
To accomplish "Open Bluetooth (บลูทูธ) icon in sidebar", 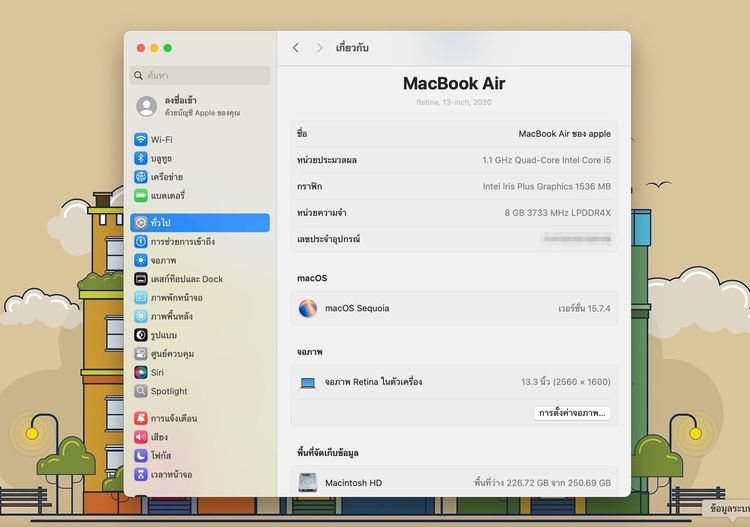I will point(141,158).
